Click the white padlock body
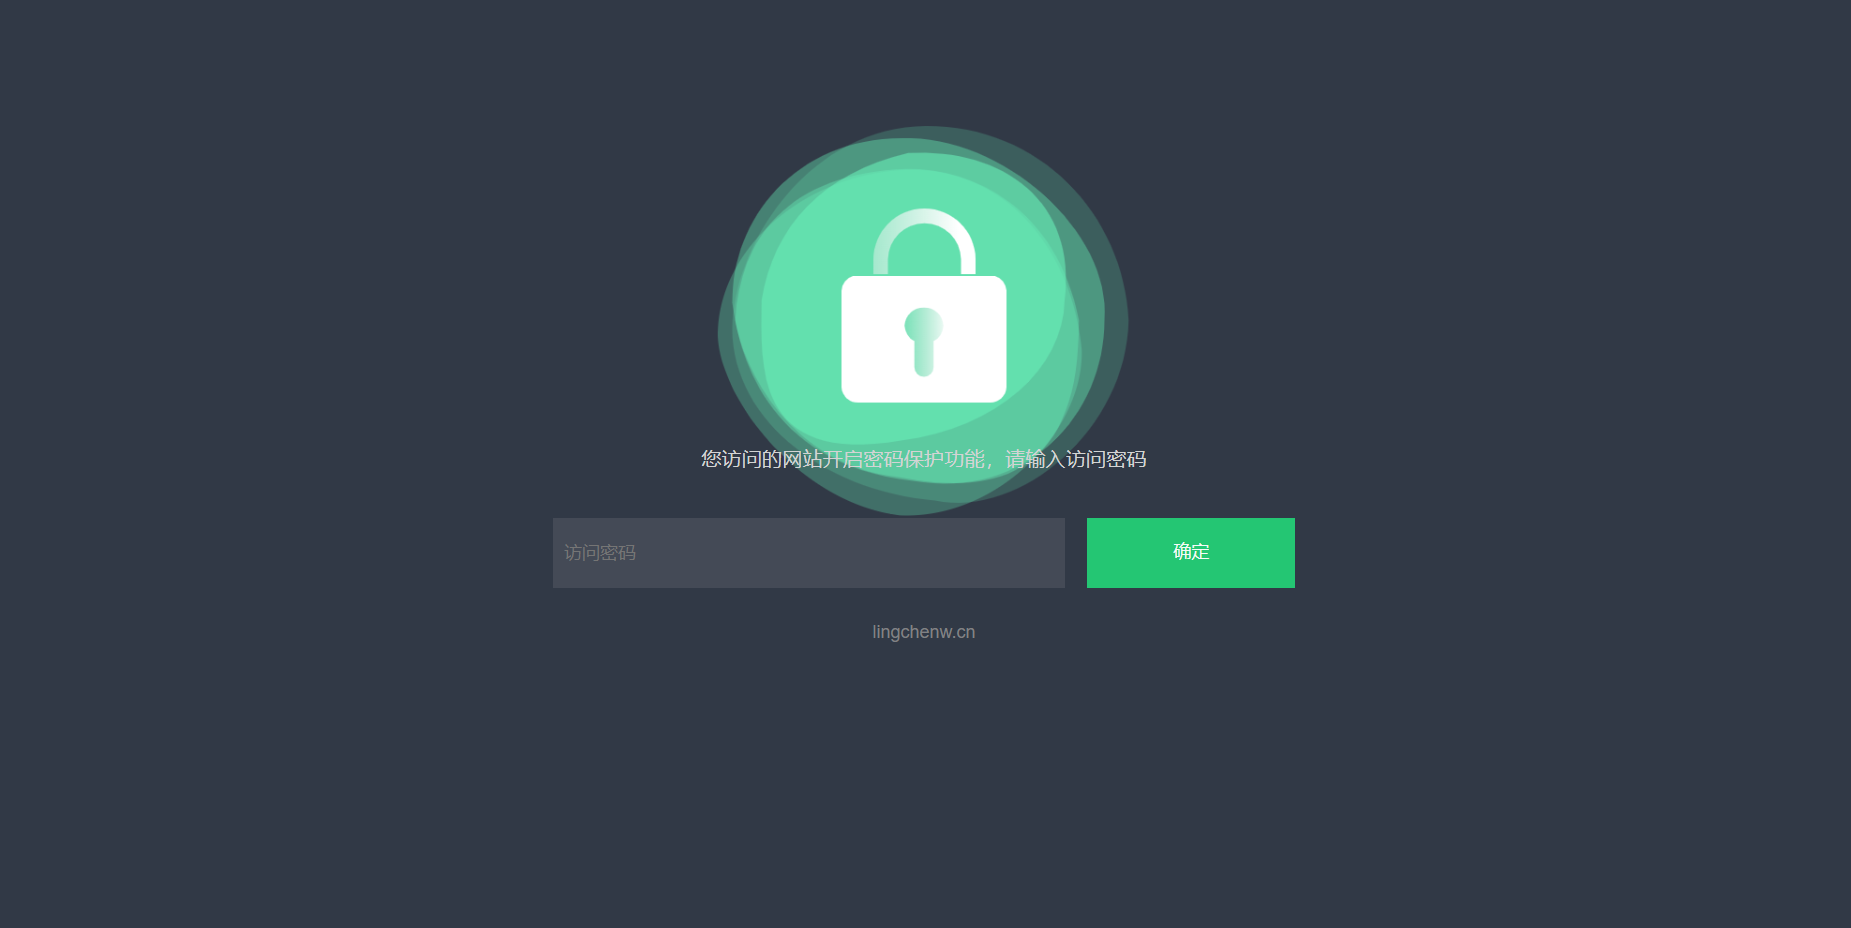The height and width of the screenshot is (928, 1851). click(924, 339)
